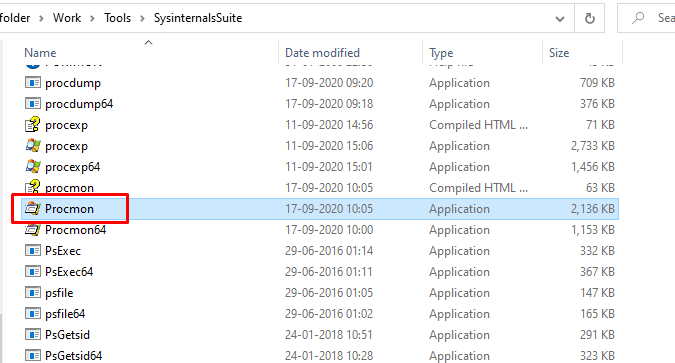The image size is (675, 363).
Task: Sort by the Name column header
Action: coord(40,53)
